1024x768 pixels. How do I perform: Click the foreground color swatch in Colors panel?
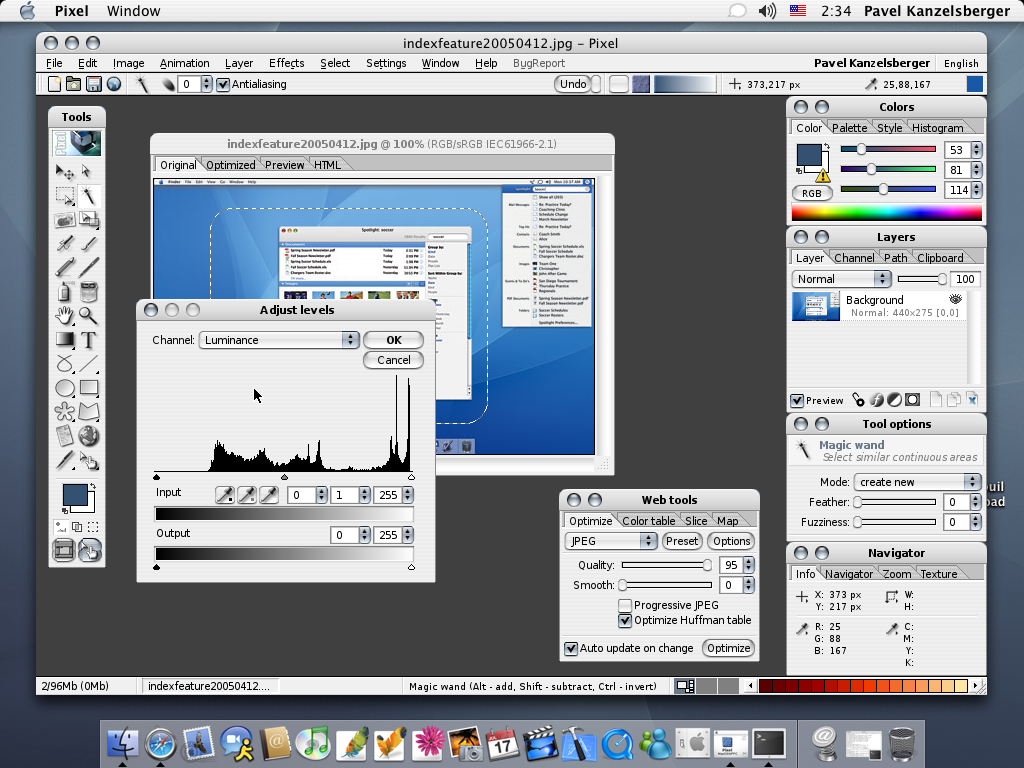tap(808, 155)
